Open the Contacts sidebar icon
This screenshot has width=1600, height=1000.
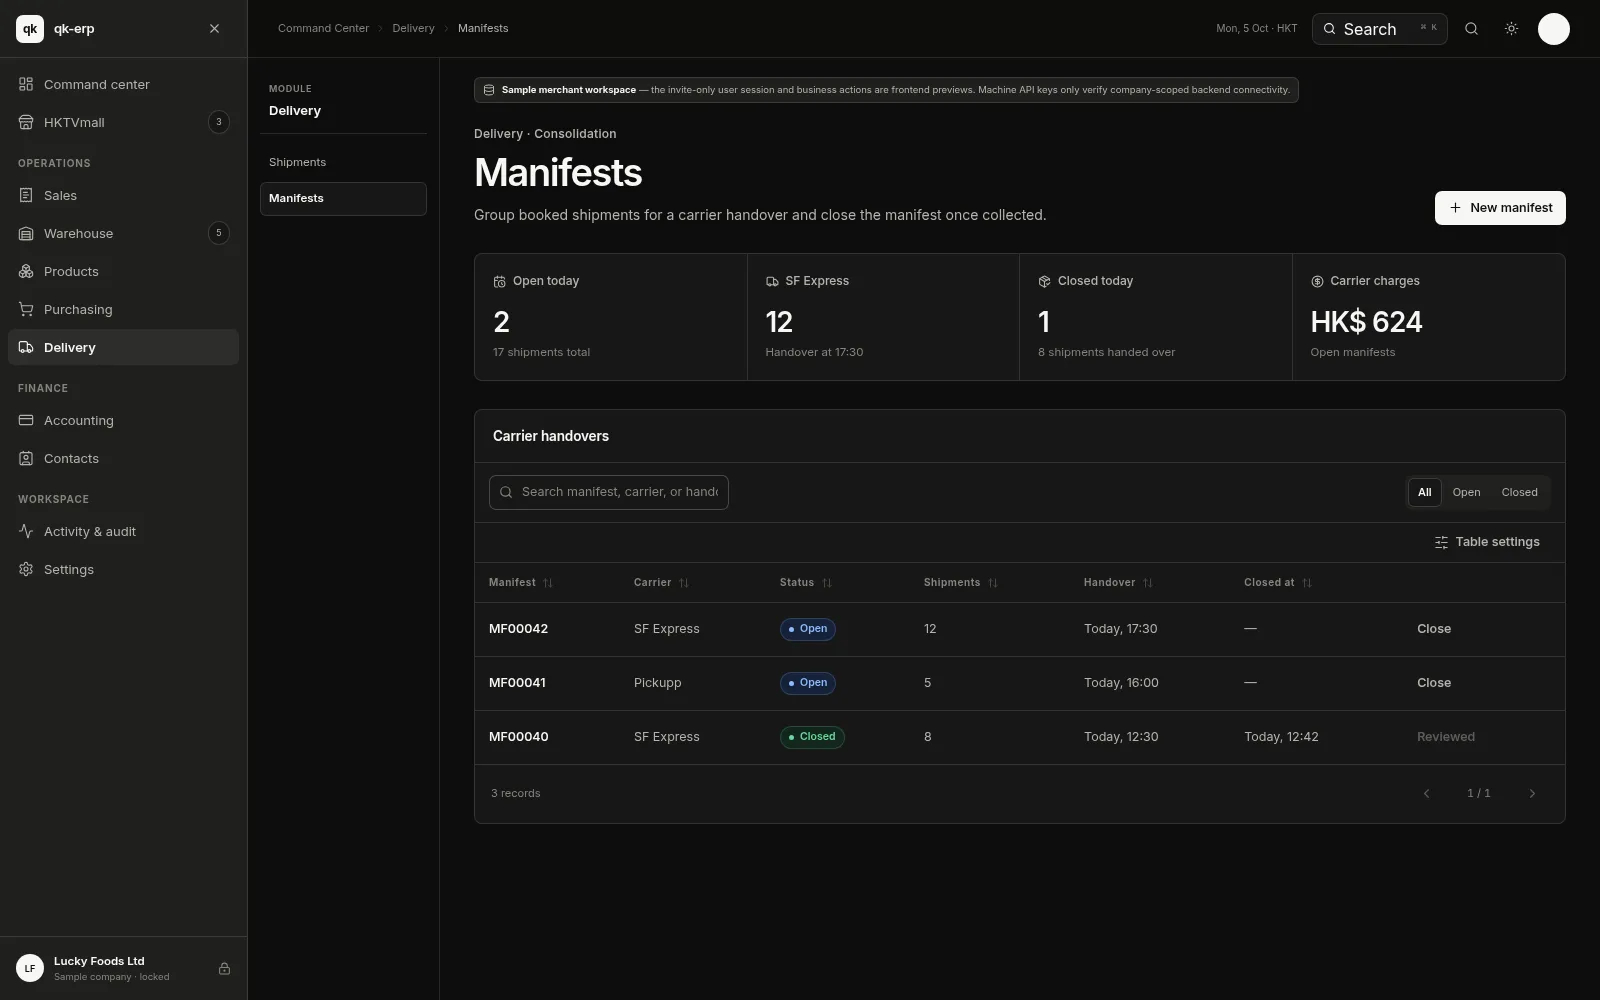26,458
